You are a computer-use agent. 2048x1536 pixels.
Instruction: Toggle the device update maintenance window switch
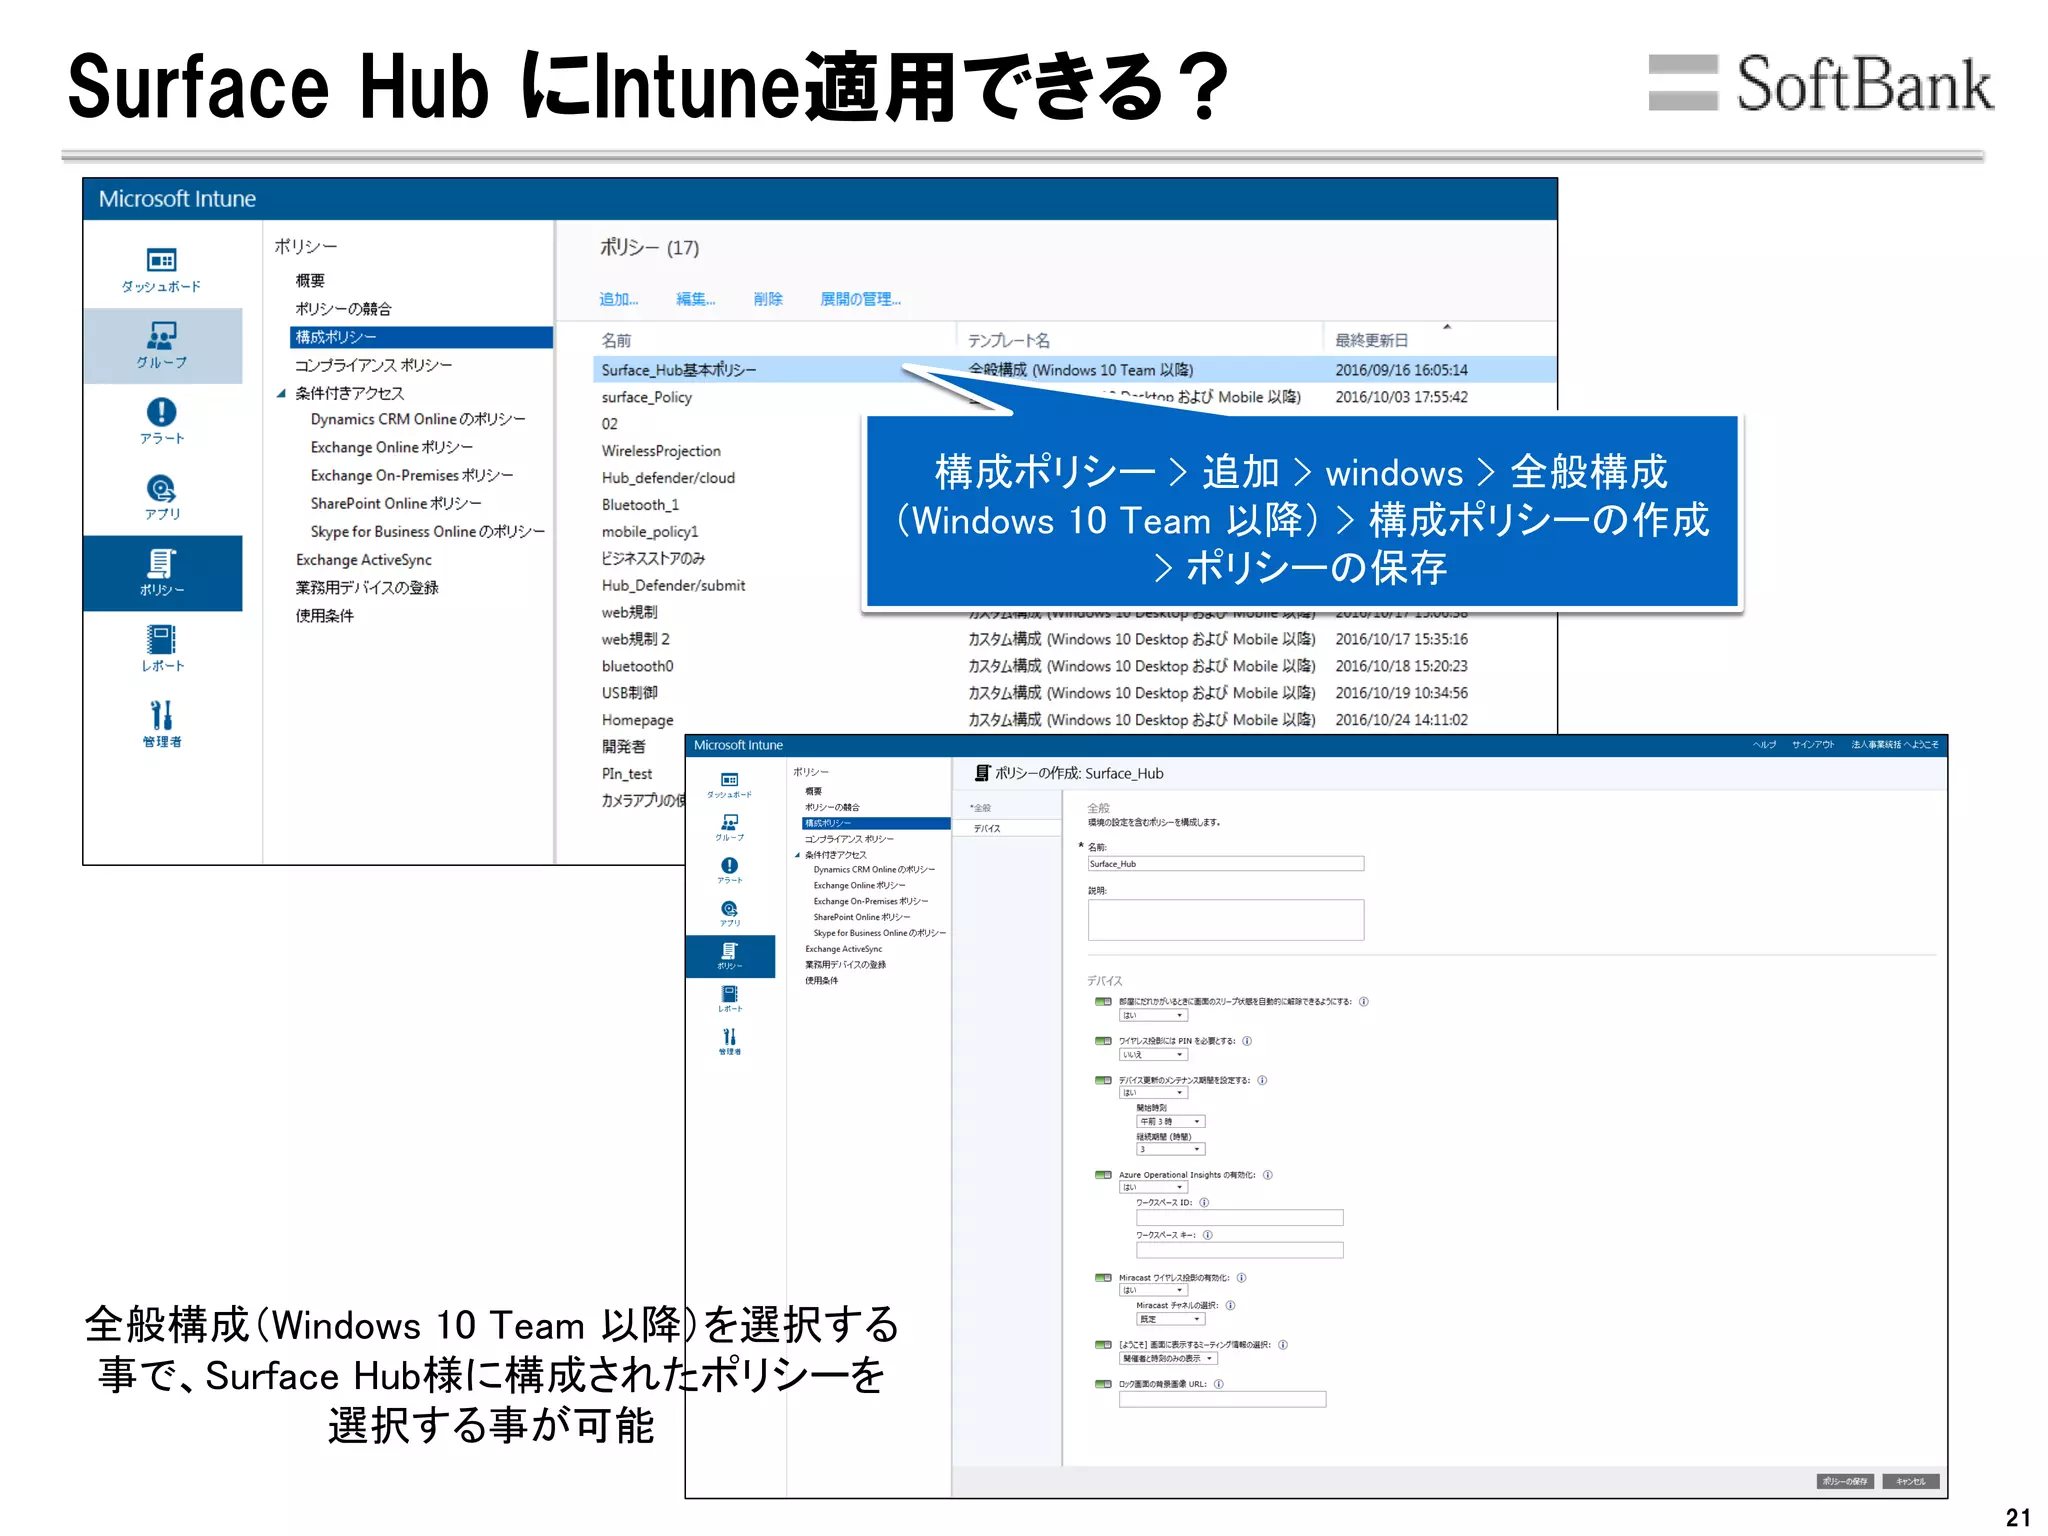[x=1103, y=1080]
